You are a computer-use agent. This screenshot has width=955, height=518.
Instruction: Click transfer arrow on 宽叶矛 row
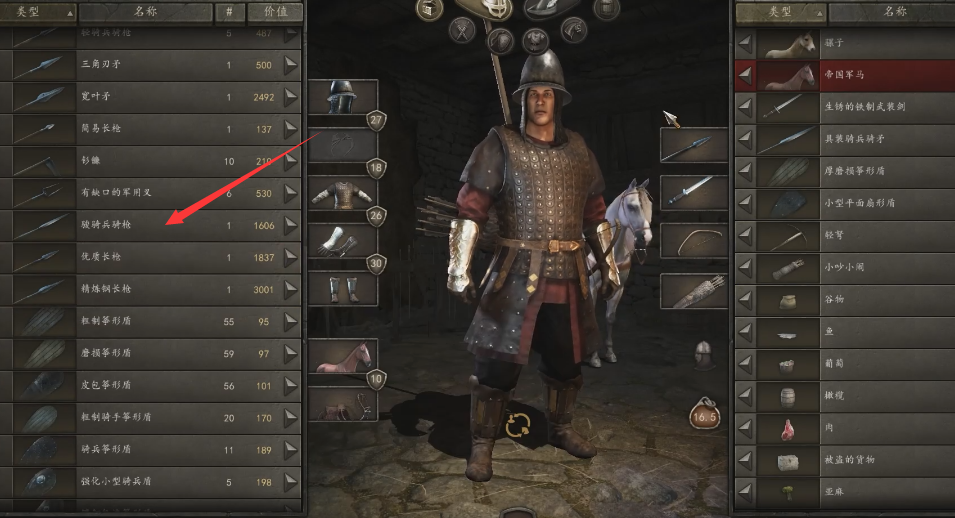coord(291,96)
